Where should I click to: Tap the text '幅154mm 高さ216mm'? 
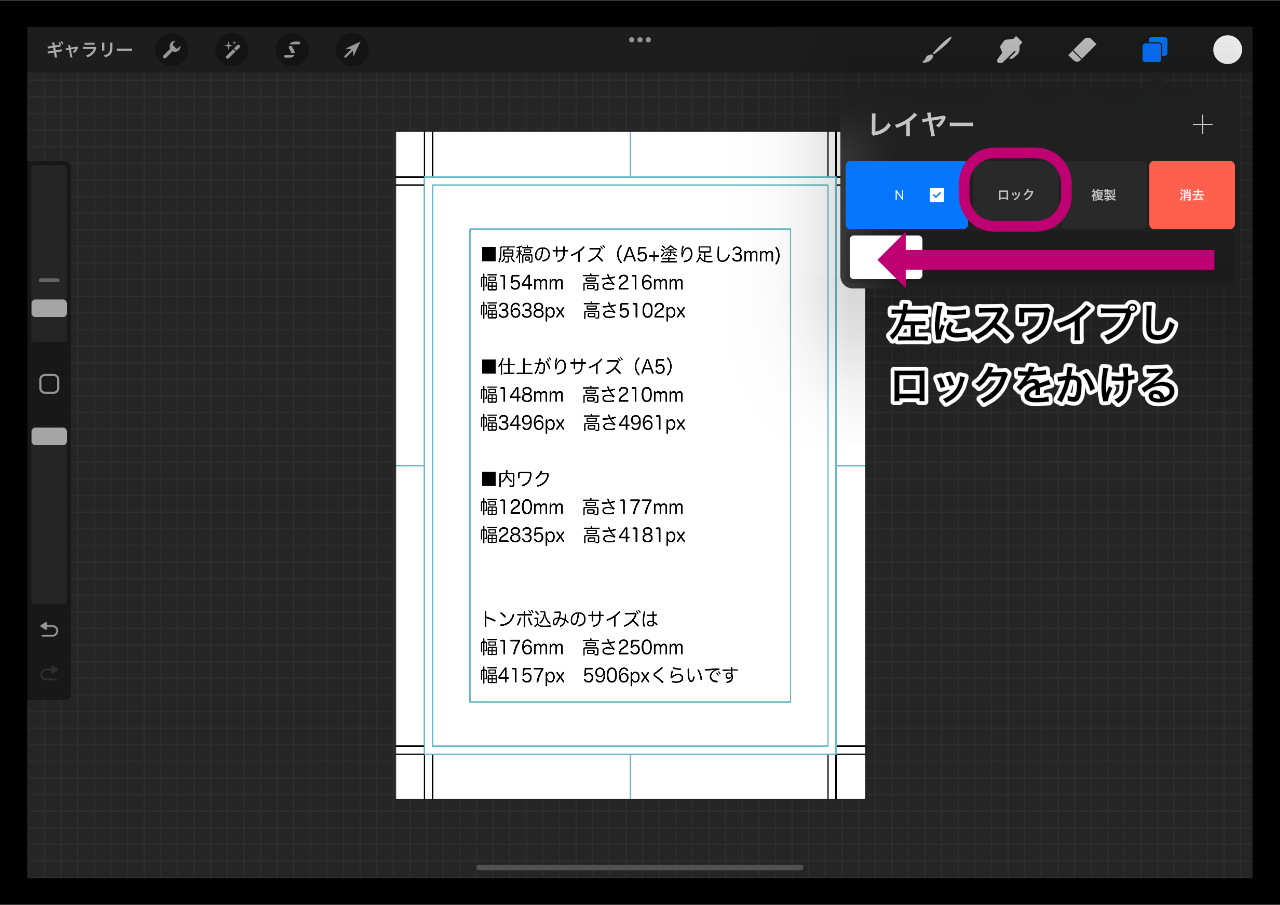tap(582, 282)
